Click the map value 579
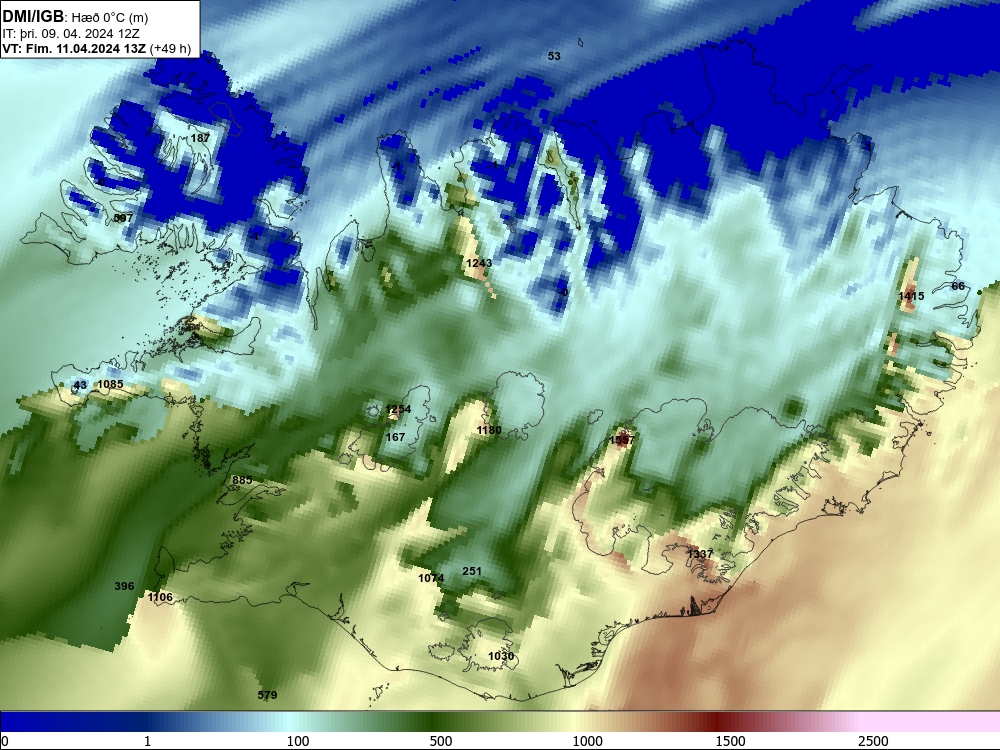The height and width of the screenshot is (750, 1000). coord(267,695)
